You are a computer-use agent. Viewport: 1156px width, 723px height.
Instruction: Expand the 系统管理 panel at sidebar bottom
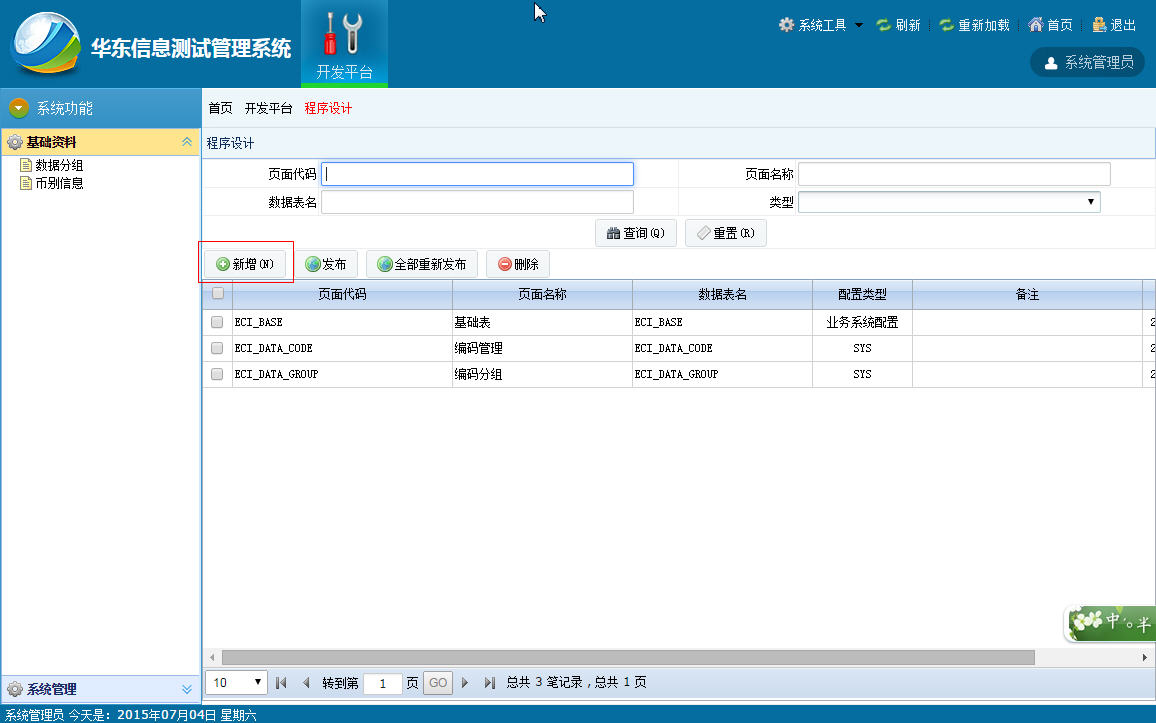coord(187,689)
